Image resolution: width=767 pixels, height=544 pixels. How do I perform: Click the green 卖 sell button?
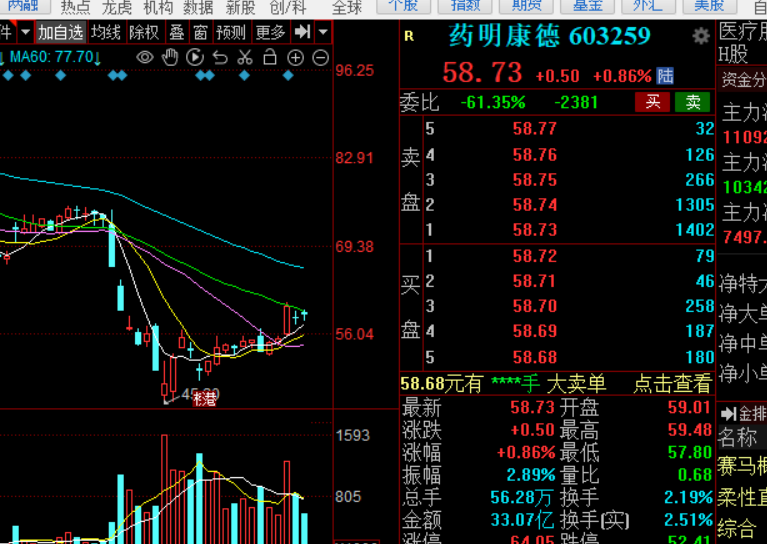point(692,102)
